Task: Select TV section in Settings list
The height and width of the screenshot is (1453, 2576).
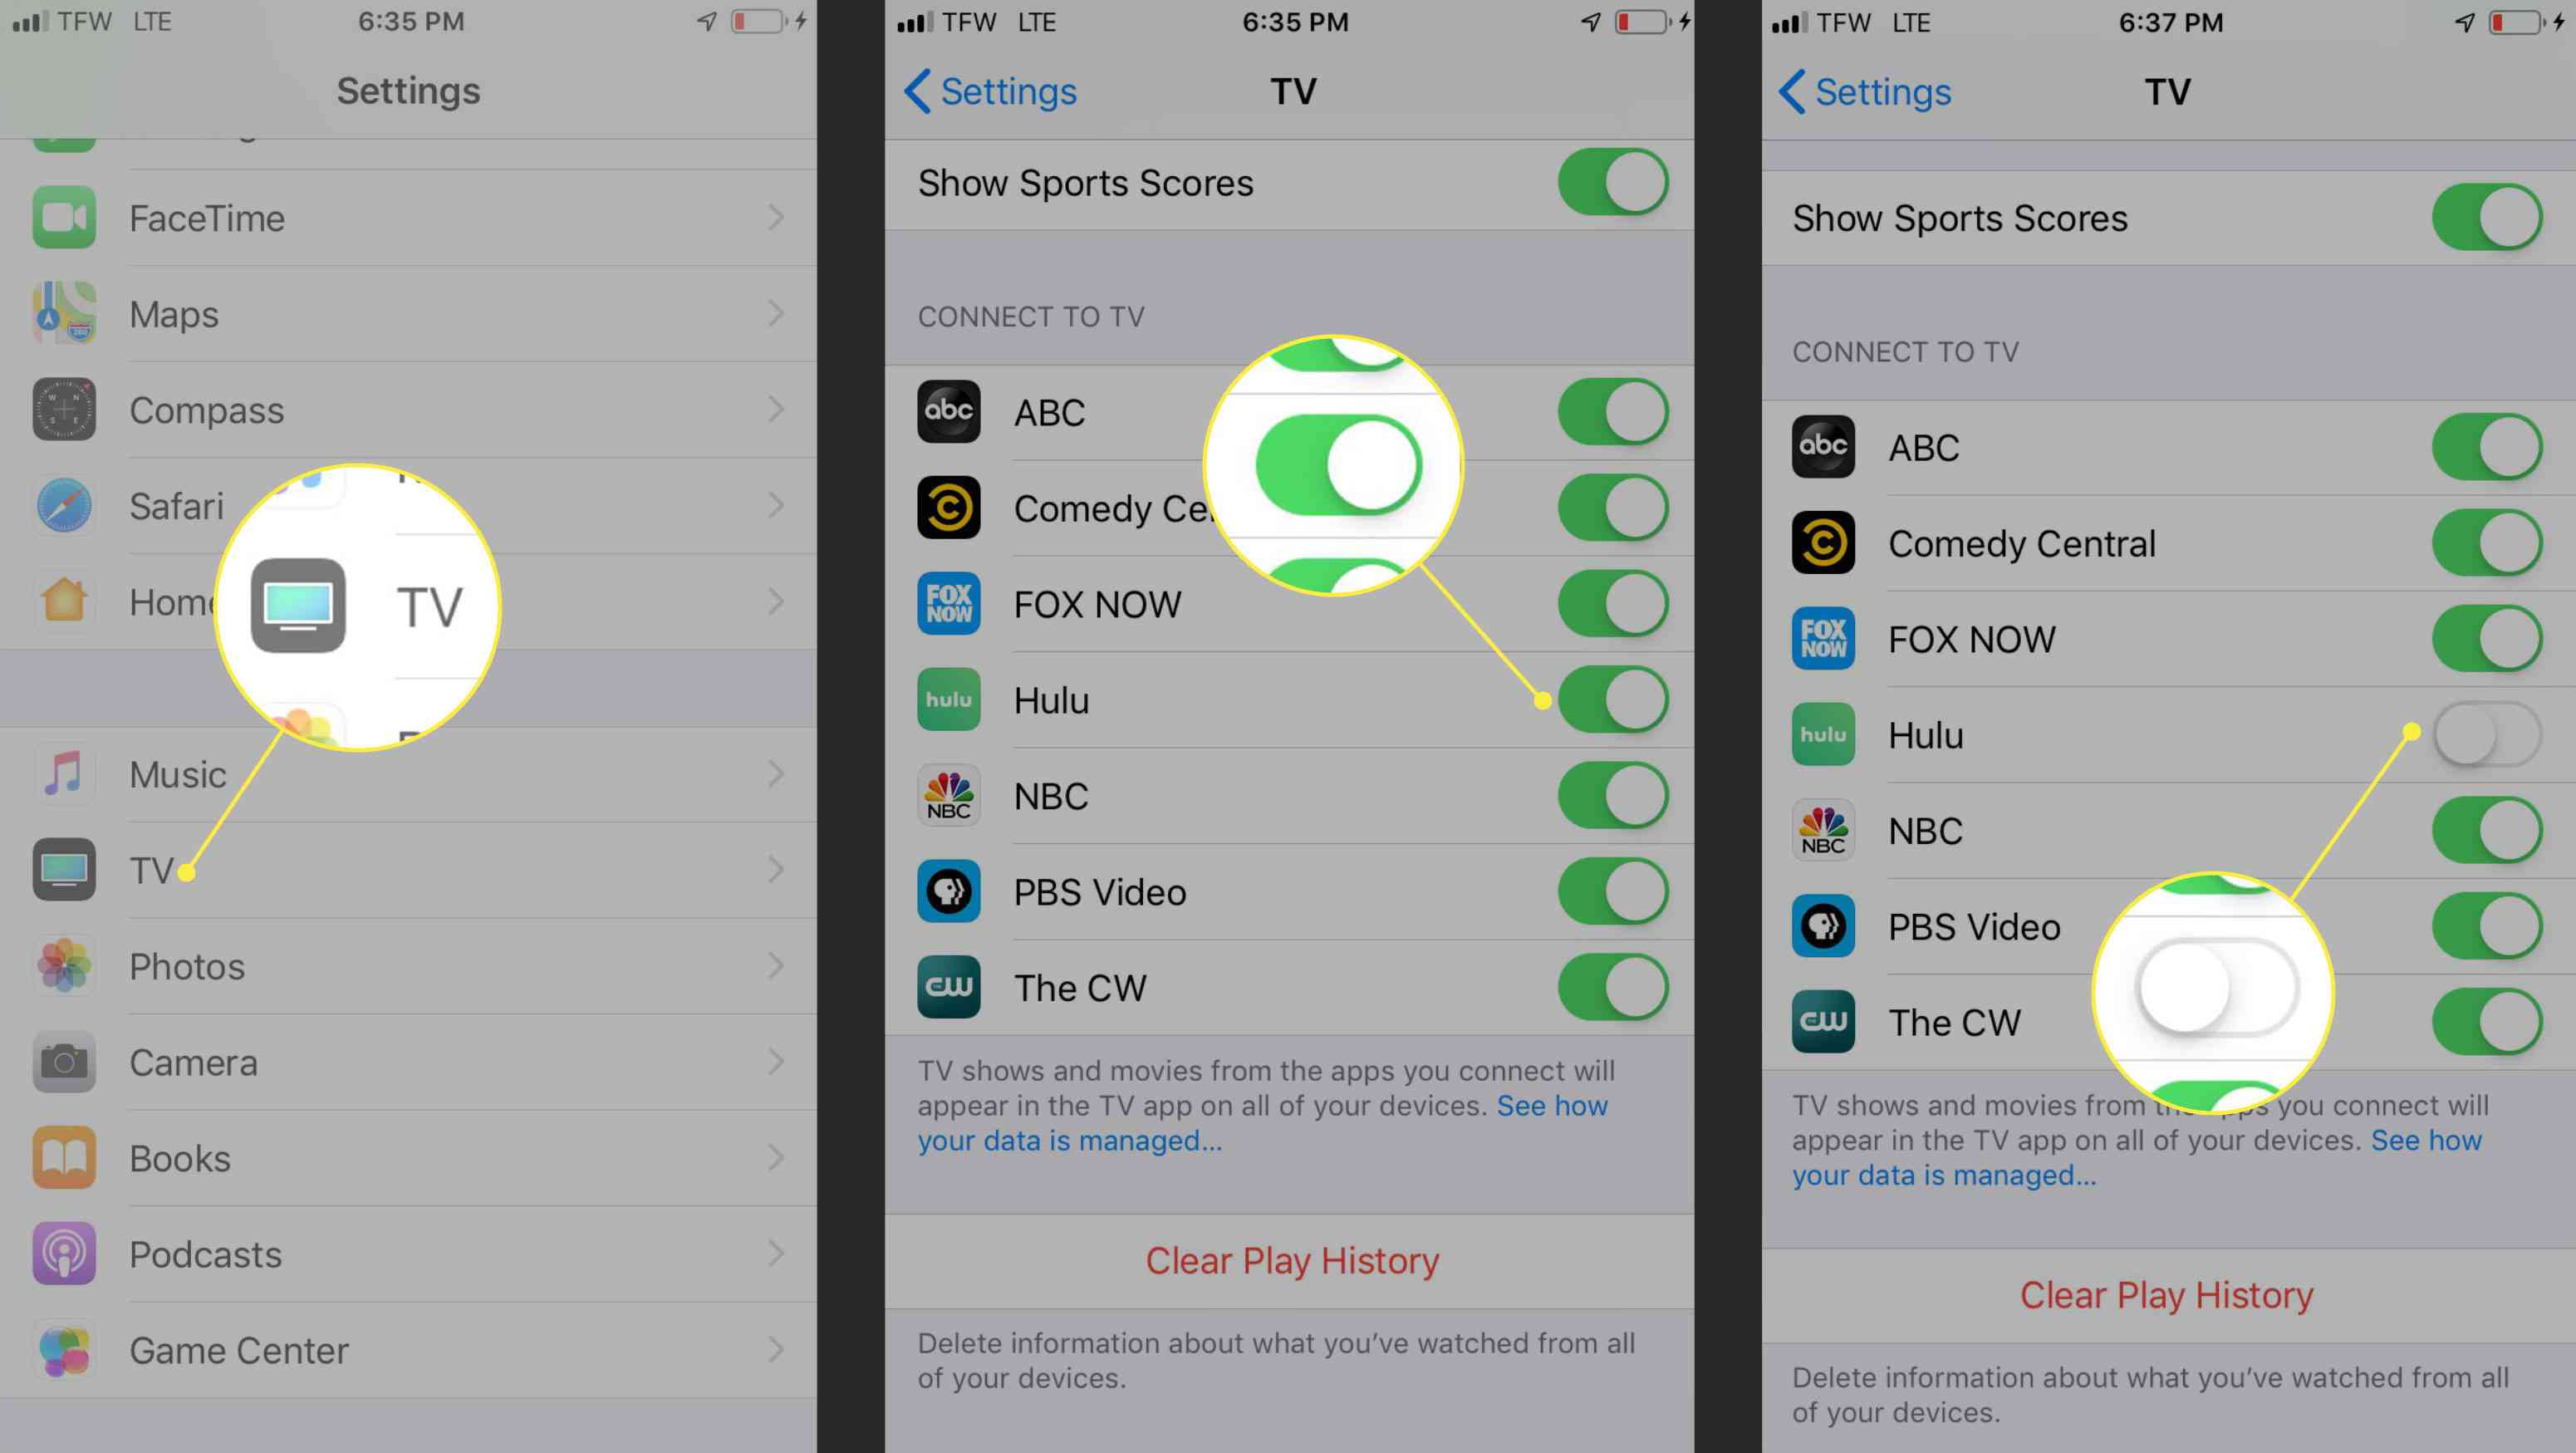Action: tap(150, 869)
